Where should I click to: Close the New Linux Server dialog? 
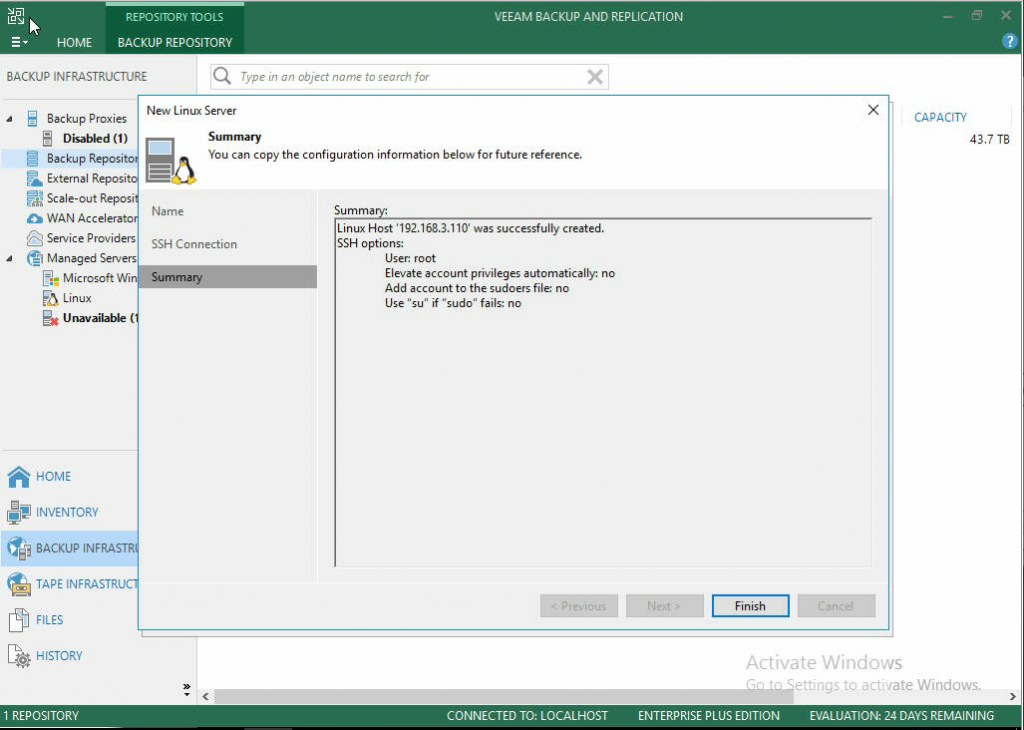pyautogui.click(x=873, y=110)
